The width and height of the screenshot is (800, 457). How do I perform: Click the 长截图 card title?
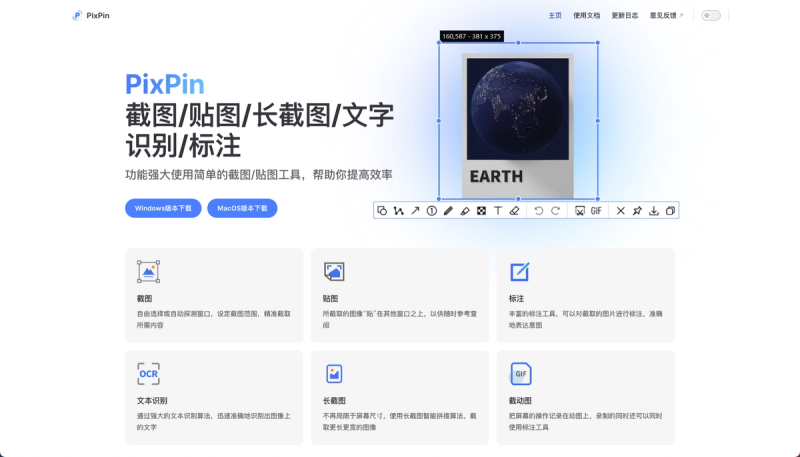[x=334, y=400]
